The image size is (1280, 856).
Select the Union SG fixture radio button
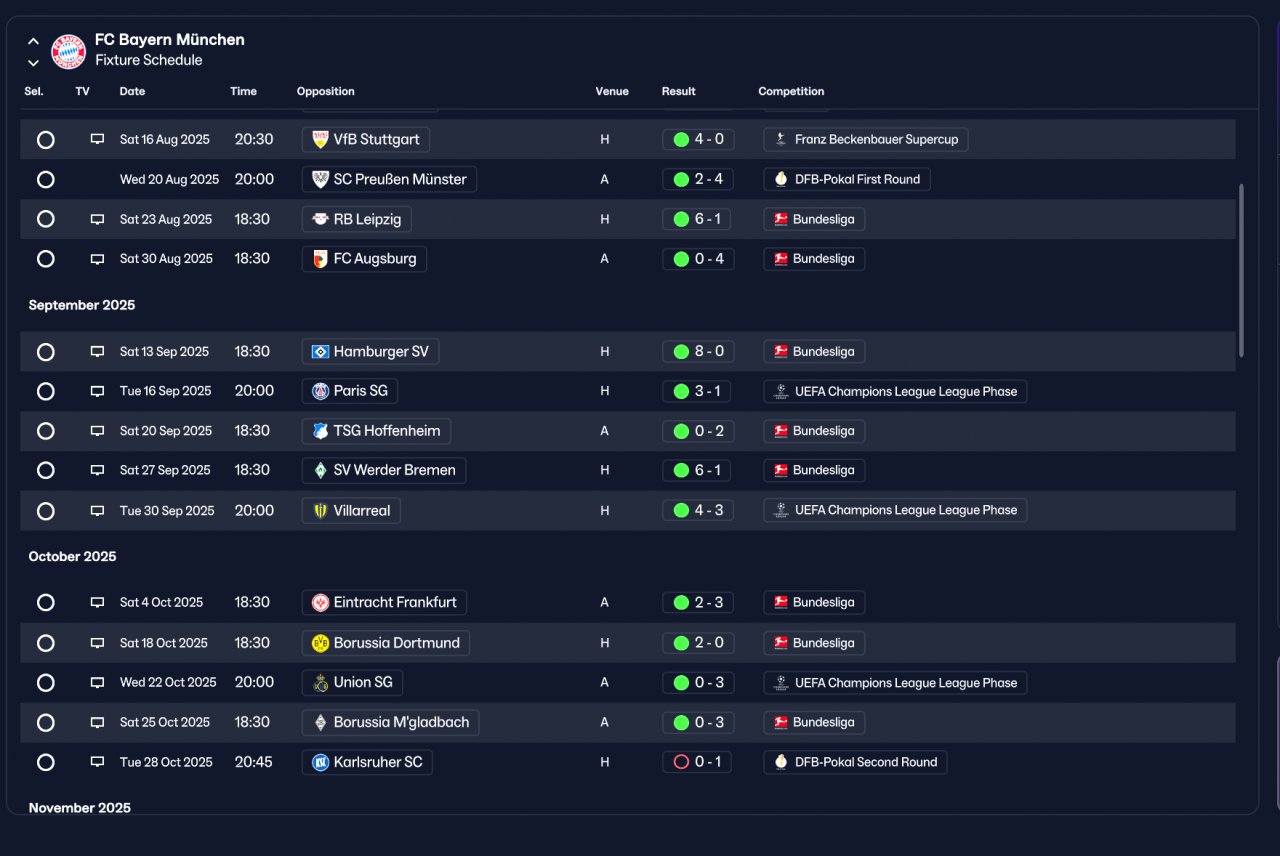pos(45,683)
